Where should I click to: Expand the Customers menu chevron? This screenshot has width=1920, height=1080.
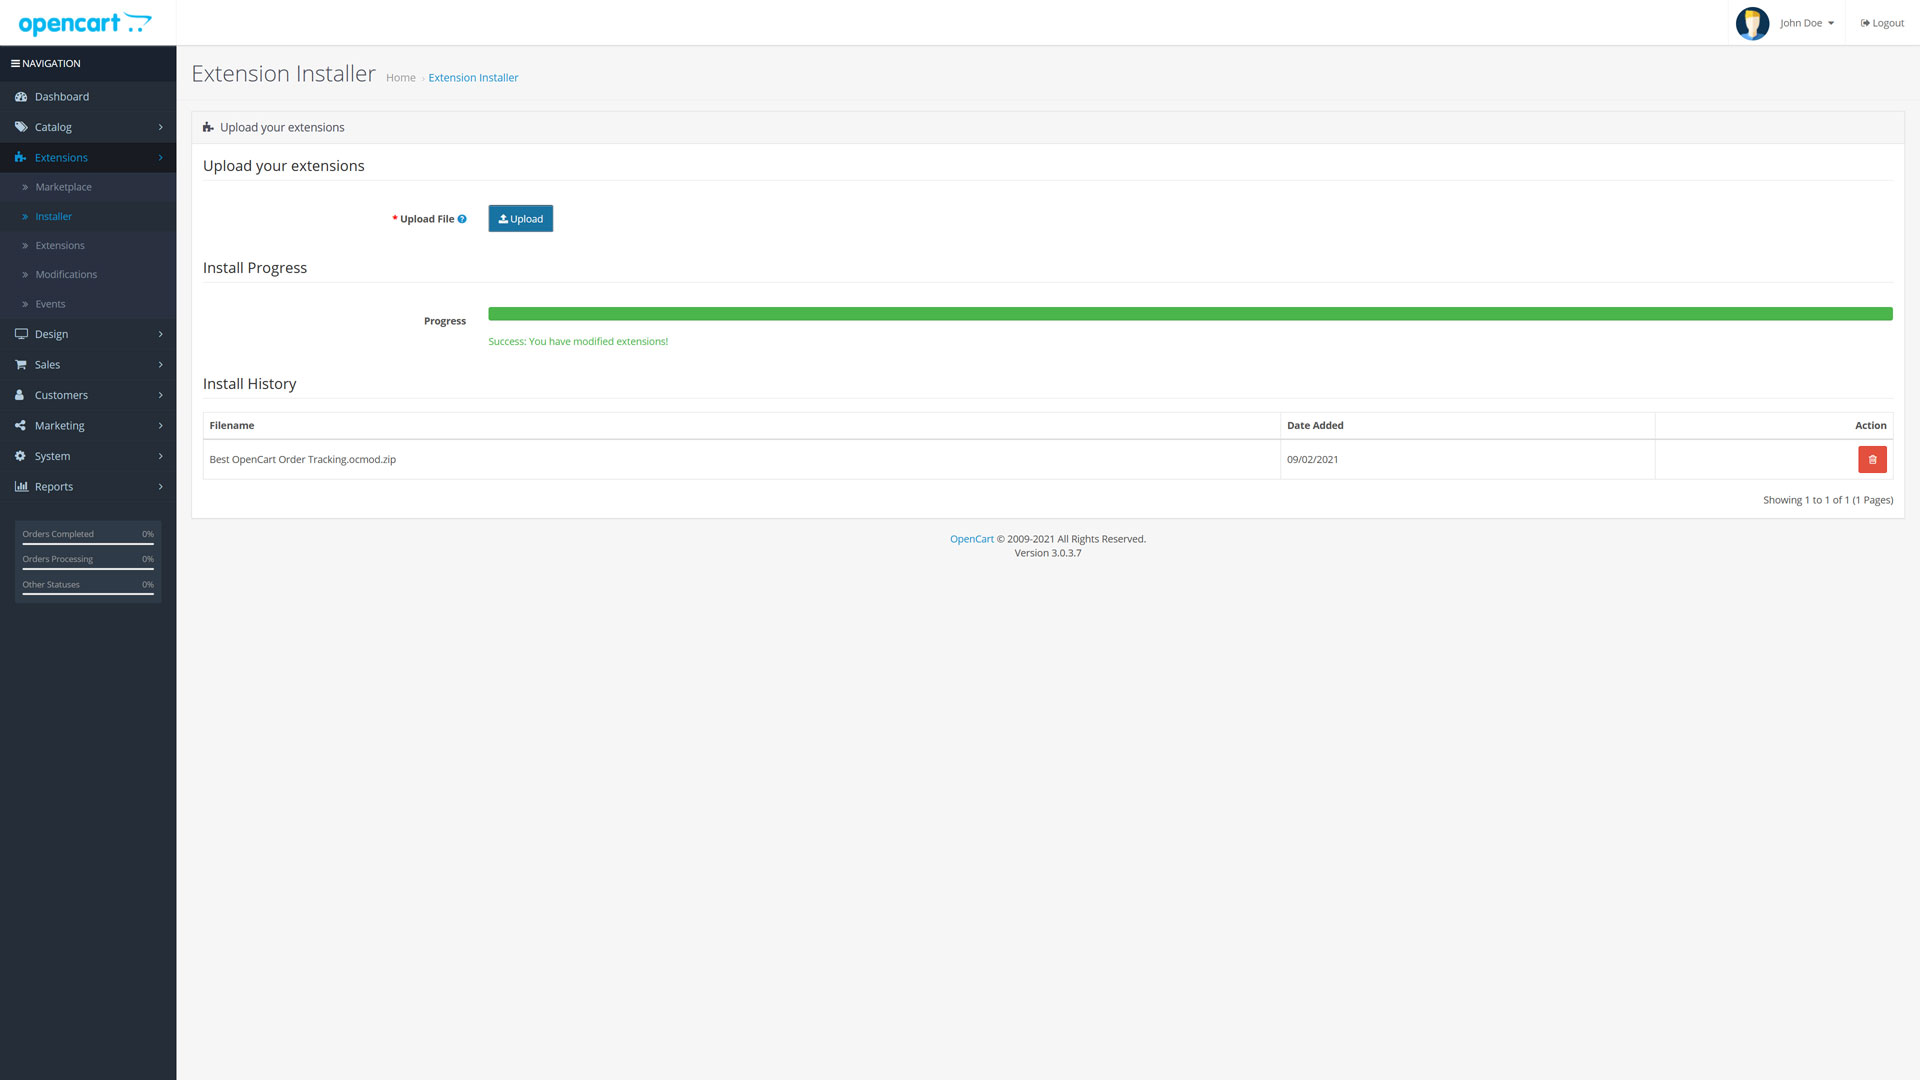point(160,395)
